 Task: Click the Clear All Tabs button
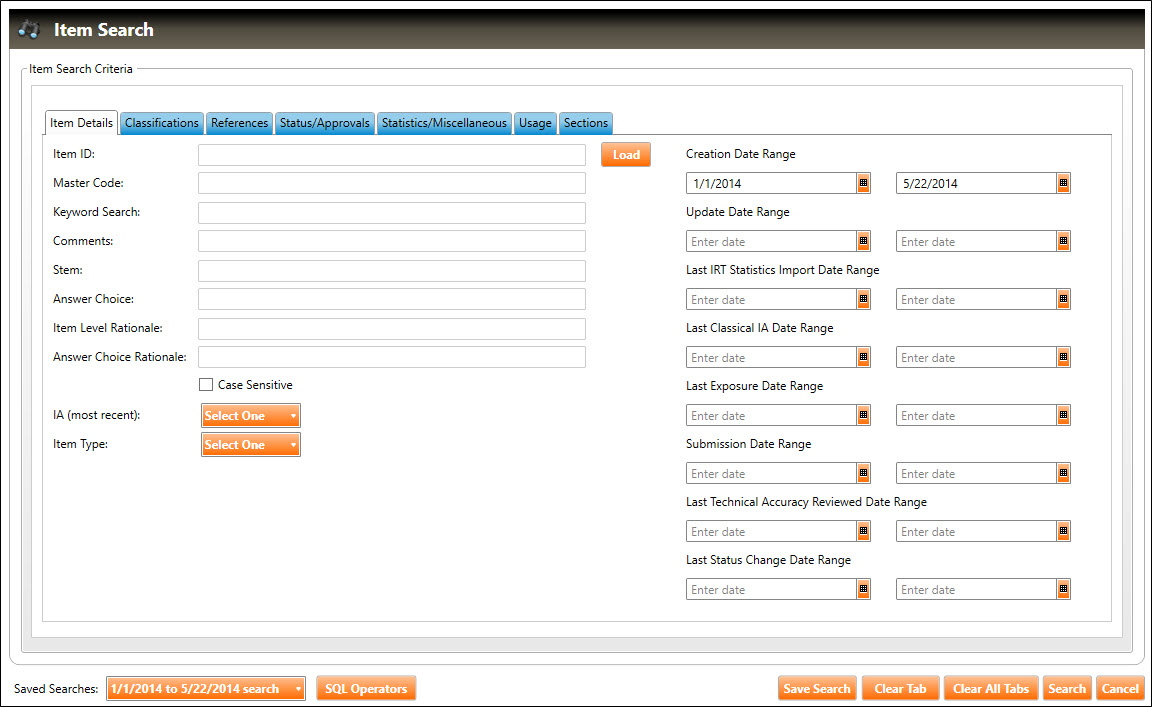(990, 689)
